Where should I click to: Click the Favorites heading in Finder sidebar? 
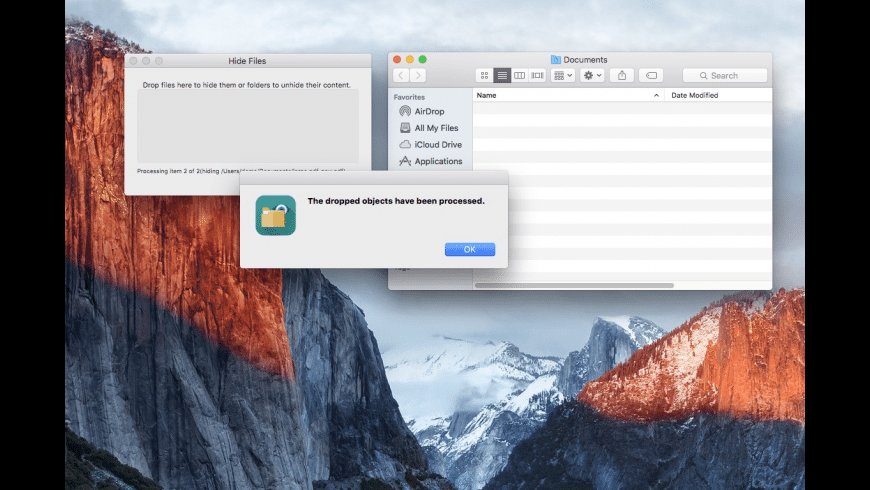pos(409,97)
